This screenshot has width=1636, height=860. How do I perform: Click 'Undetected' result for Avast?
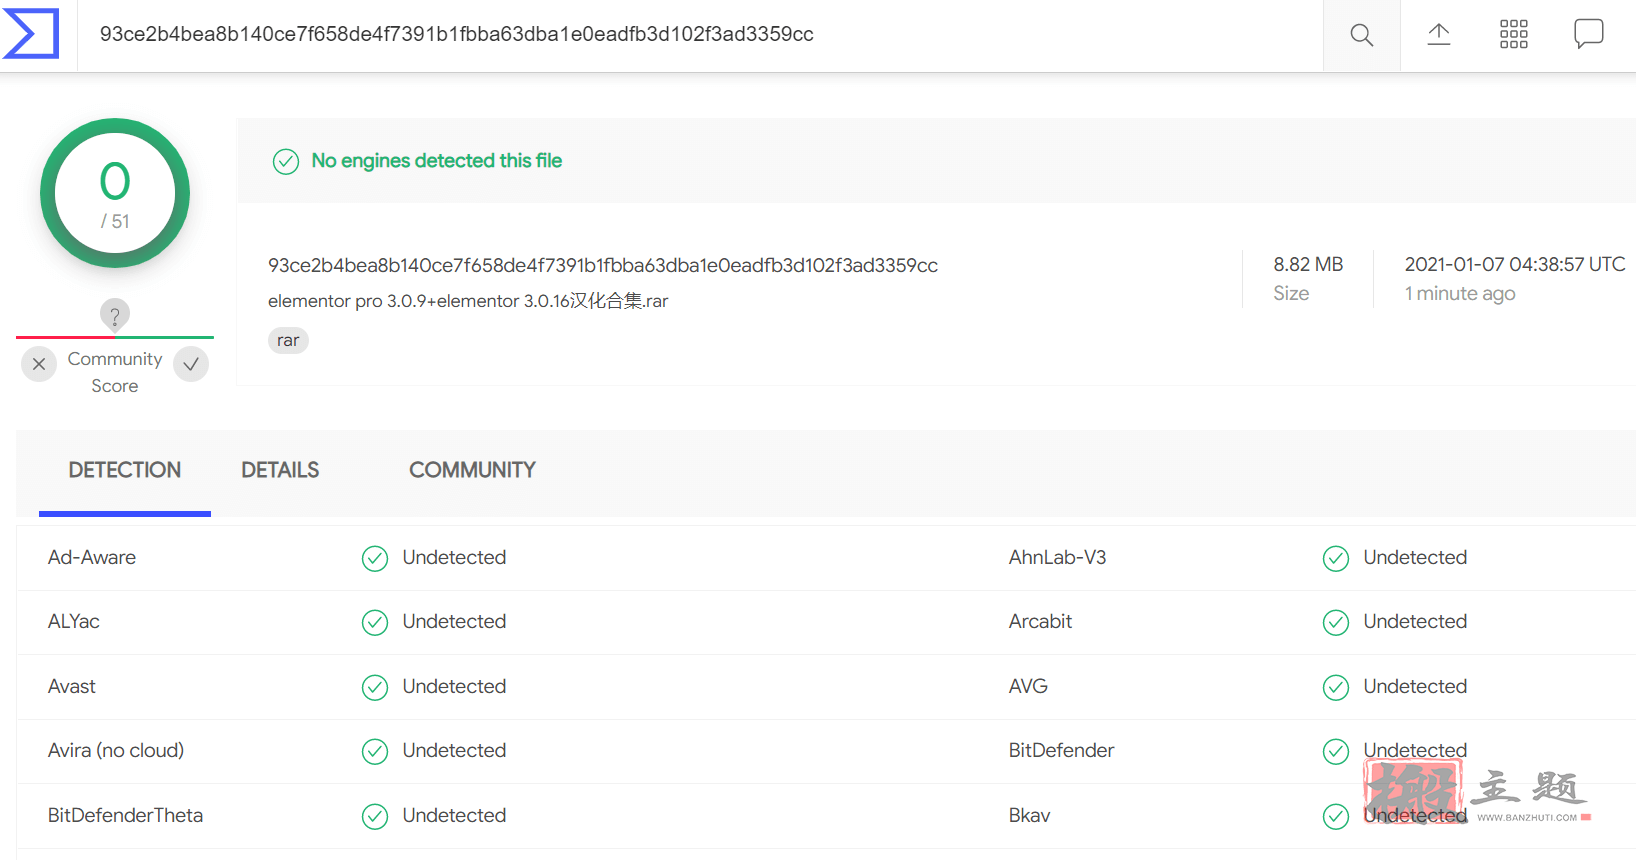[454, 687]
